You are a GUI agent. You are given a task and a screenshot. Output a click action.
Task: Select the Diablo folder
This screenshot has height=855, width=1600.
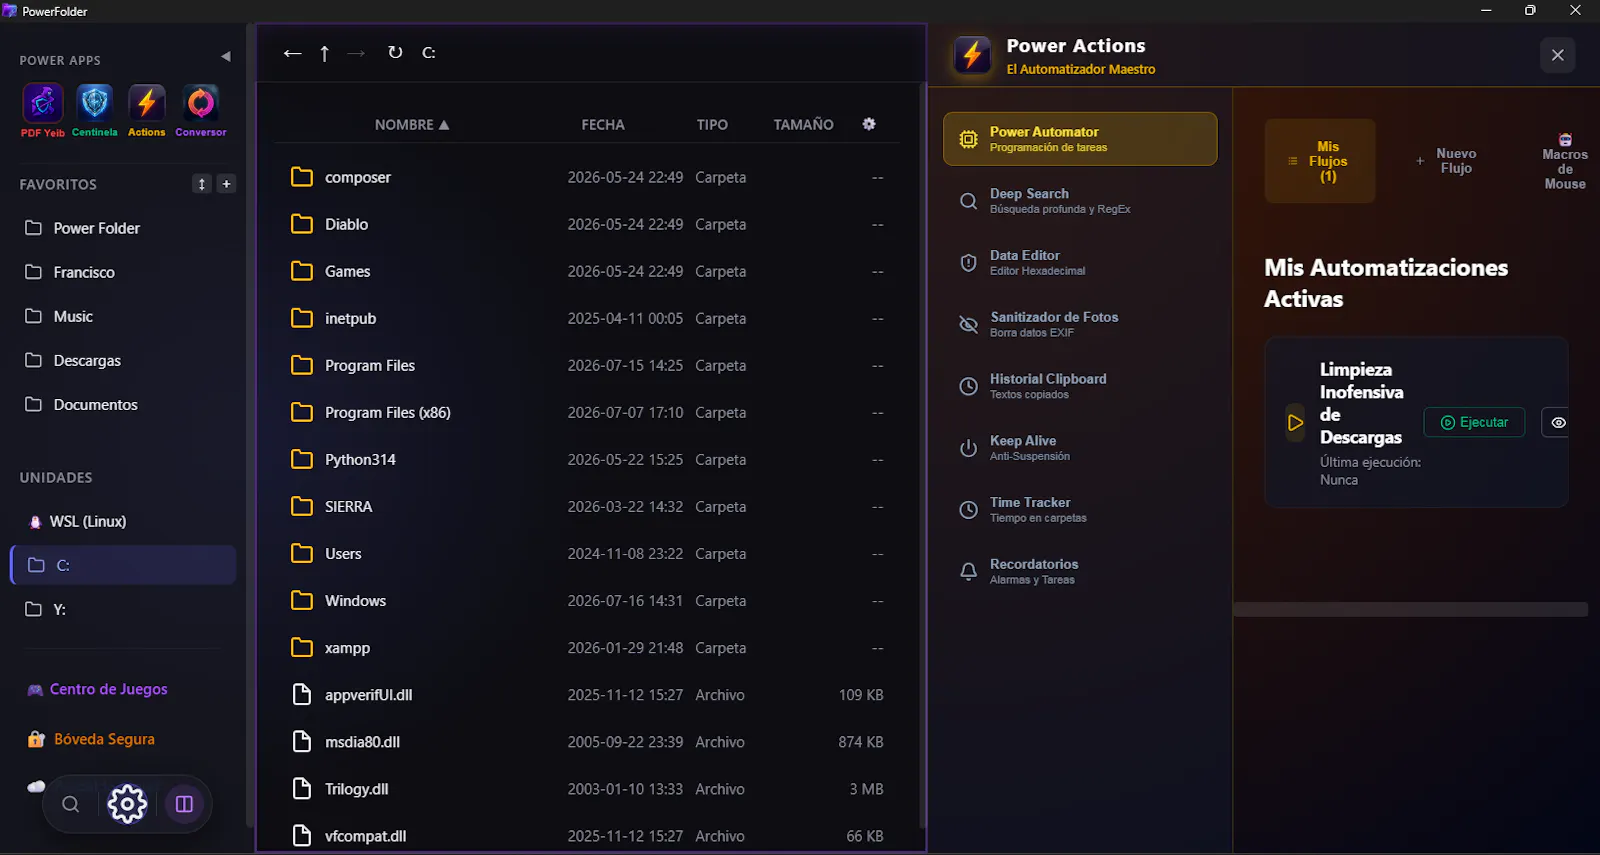click(587, 224)
